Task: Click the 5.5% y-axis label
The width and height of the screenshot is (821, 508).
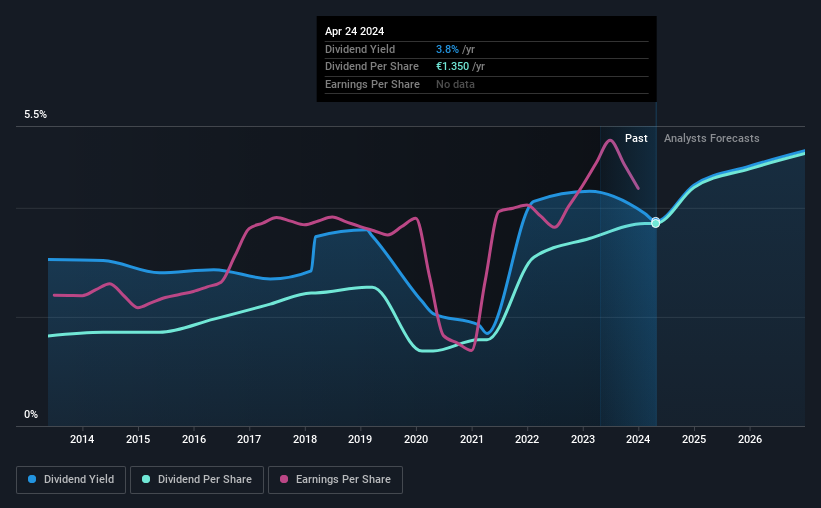Action: tap(35, 115)
